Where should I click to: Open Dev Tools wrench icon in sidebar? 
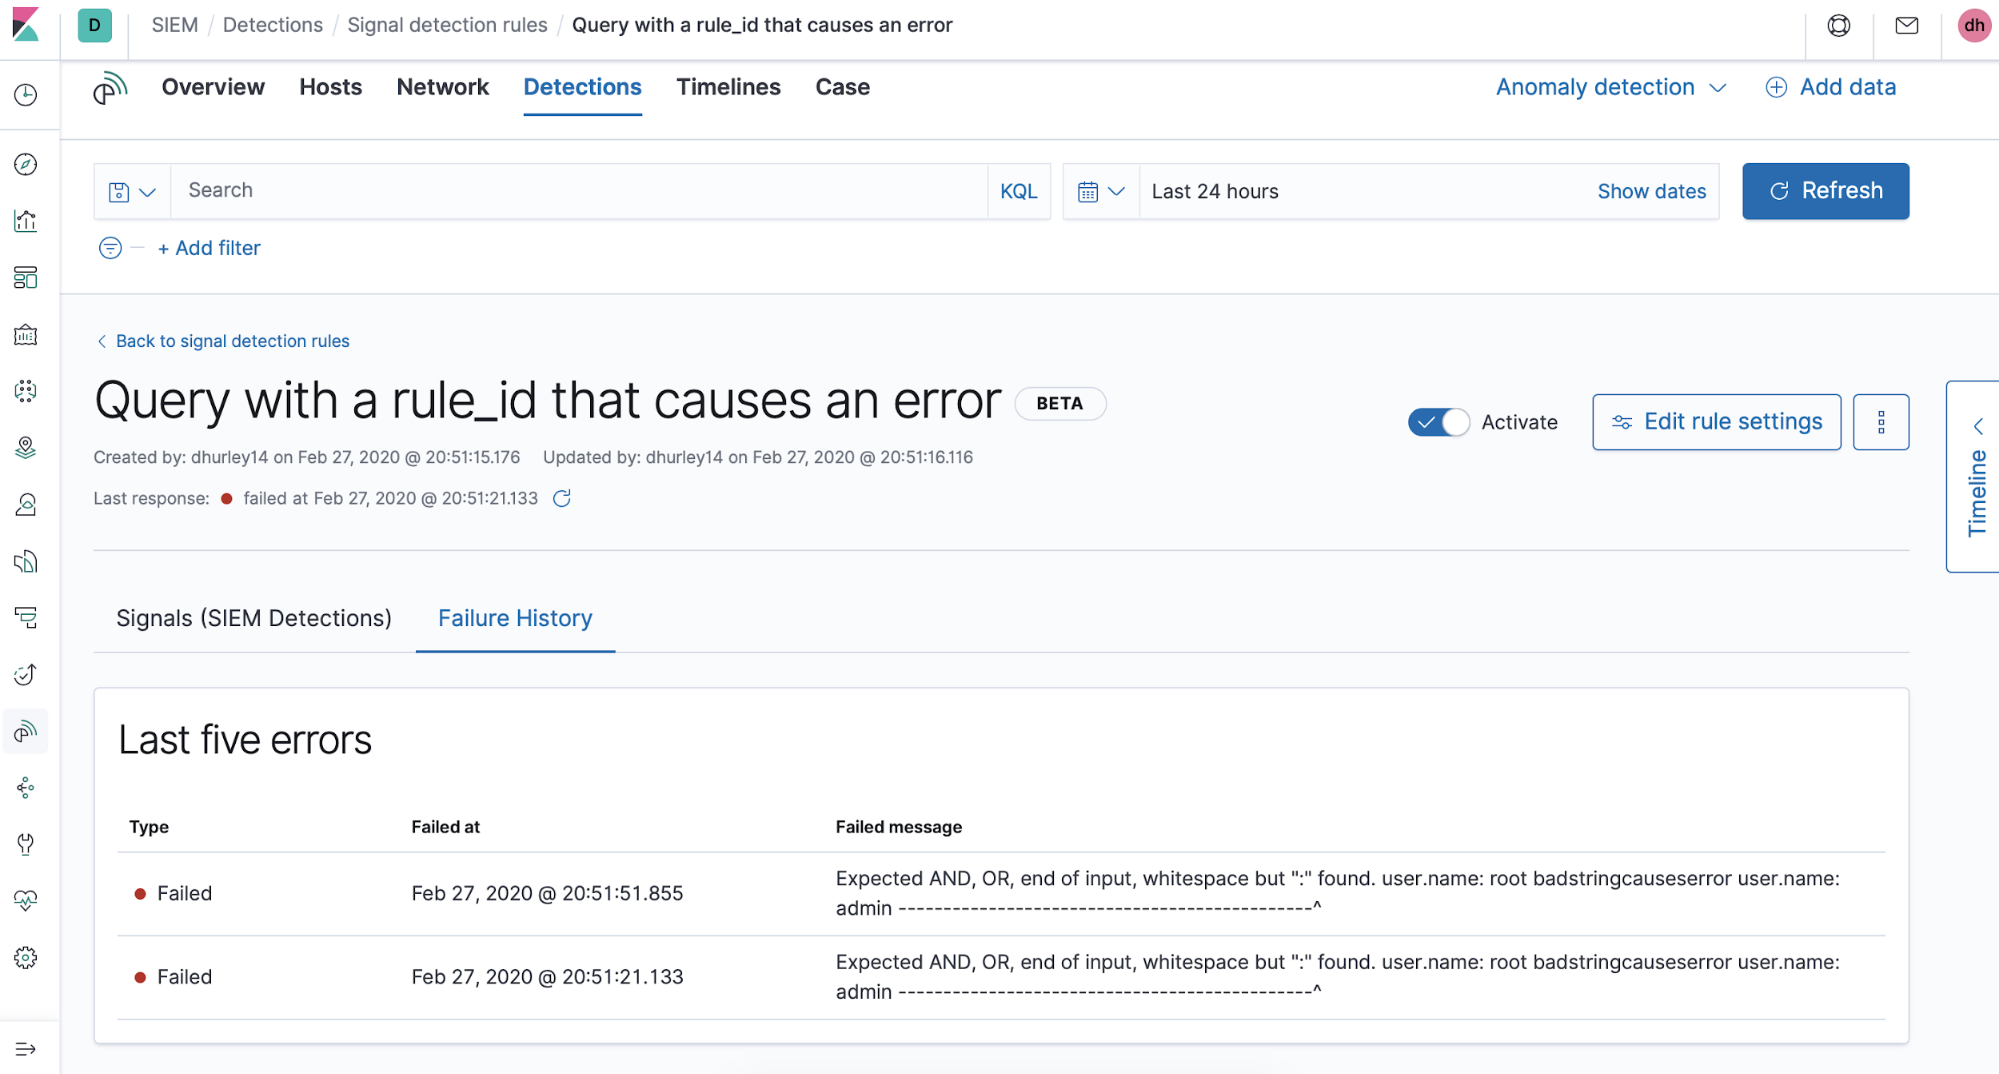point(26,845)
